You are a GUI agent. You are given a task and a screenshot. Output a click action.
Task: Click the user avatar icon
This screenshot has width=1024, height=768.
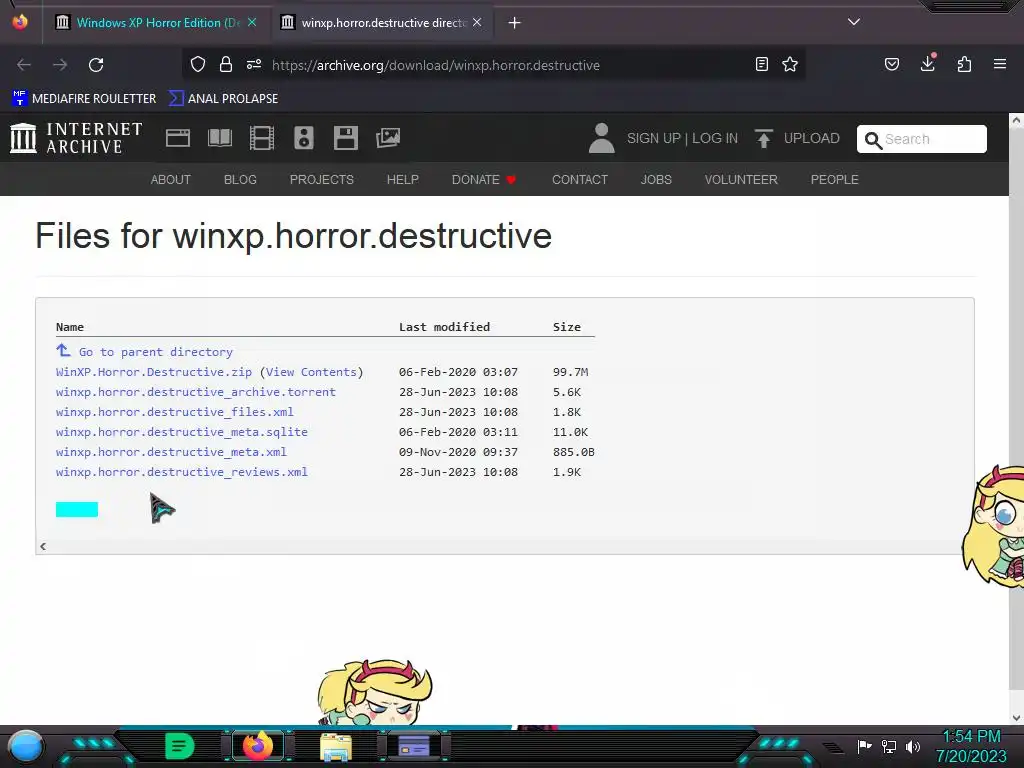(x=601, y=138)
